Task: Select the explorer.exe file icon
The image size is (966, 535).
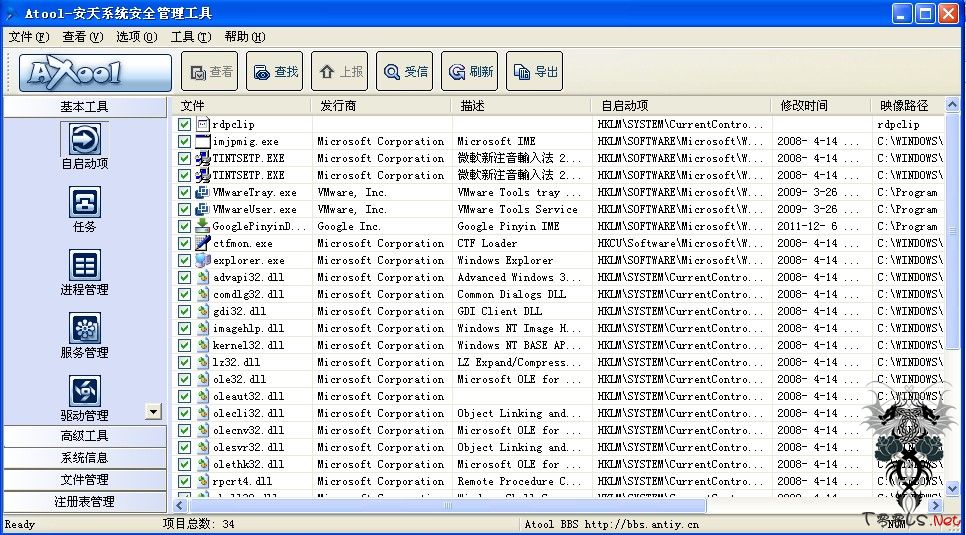Action: coord(203,260)
